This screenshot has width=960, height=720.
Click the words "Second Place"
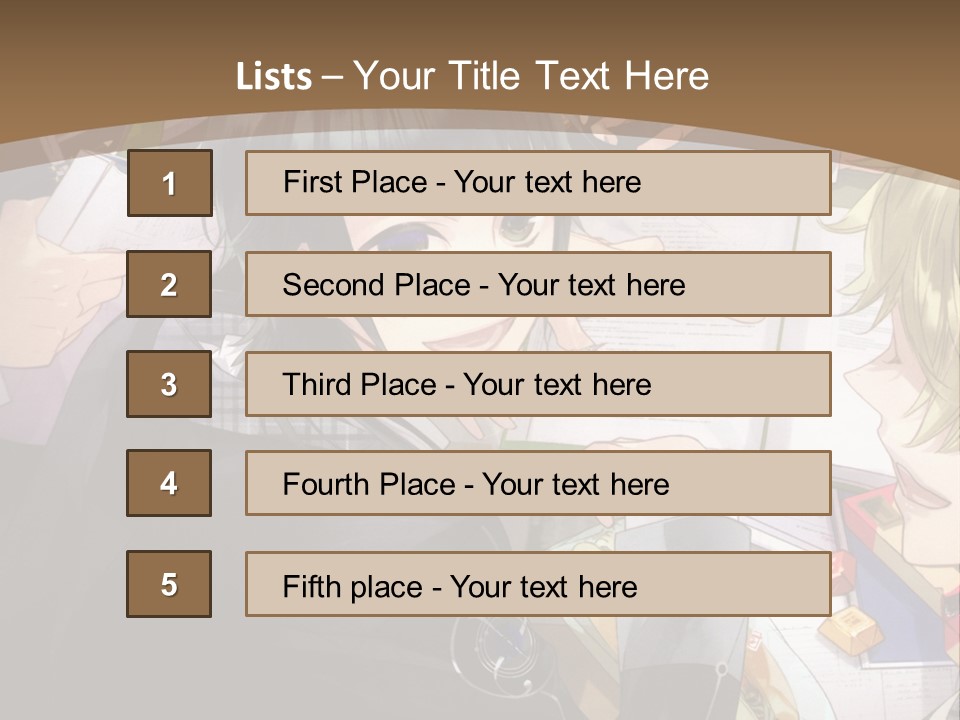377,285
